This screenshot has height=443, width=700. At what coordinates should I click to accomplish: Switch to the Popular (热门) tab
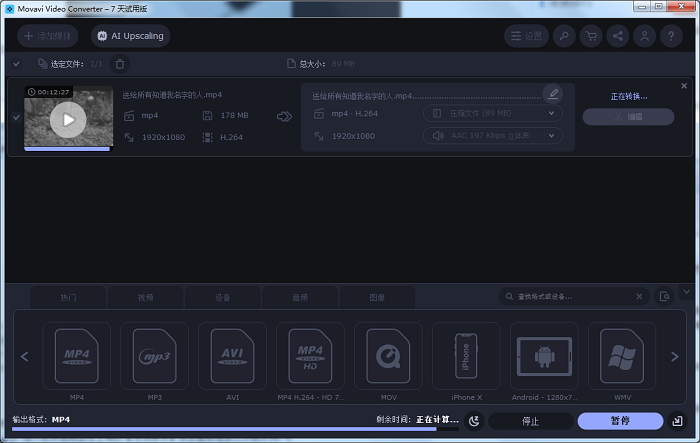(x=68, y=297)
